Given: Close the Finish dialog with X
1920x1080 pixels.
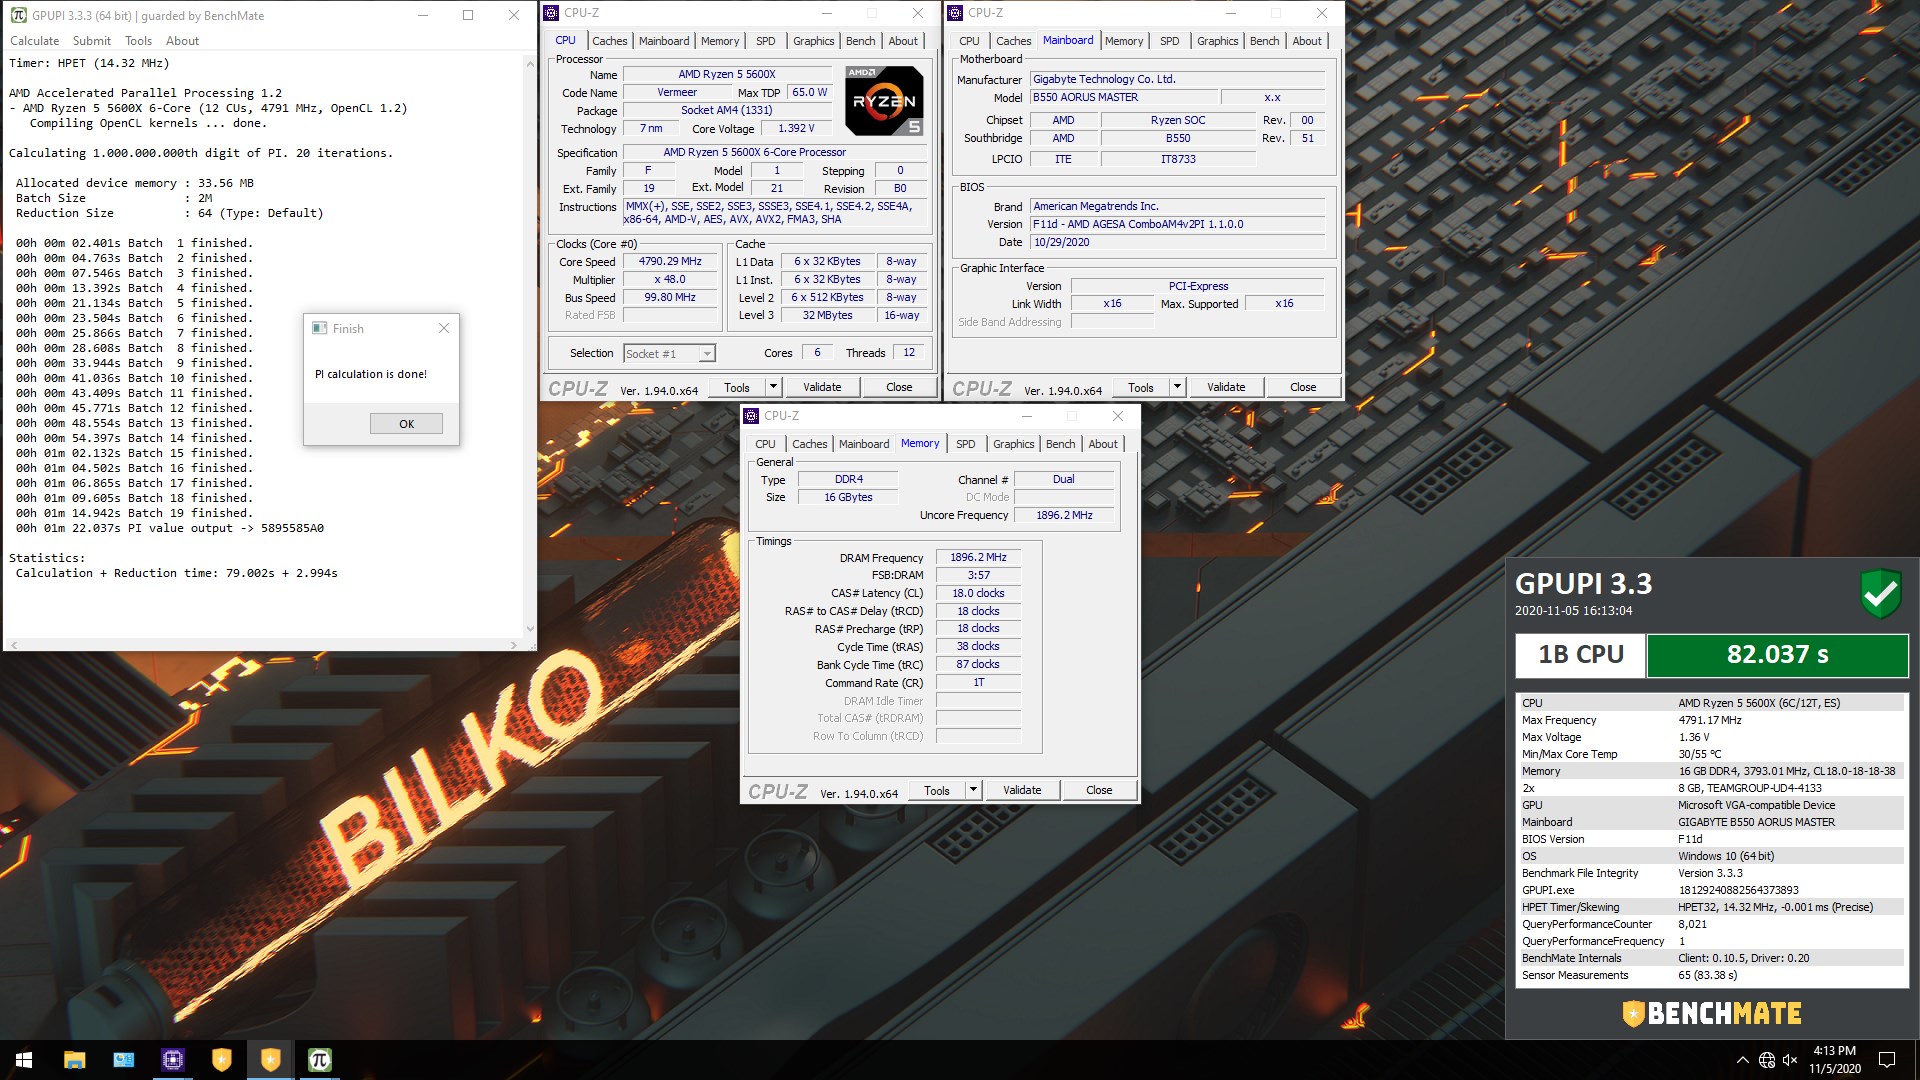Looking at the screenshot, I should (444, 328).
